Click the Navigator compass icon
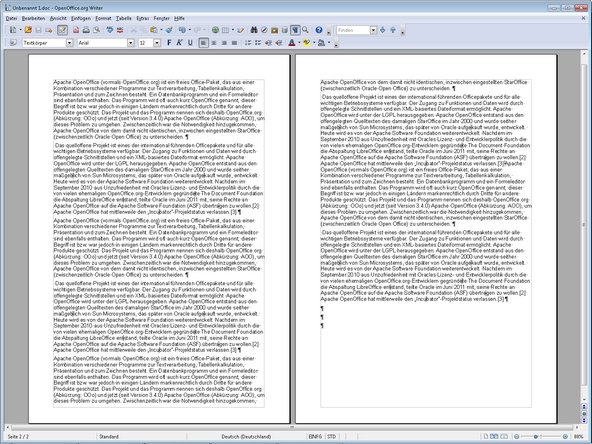This screenshot has width=592, height=444. pos(264,30)
